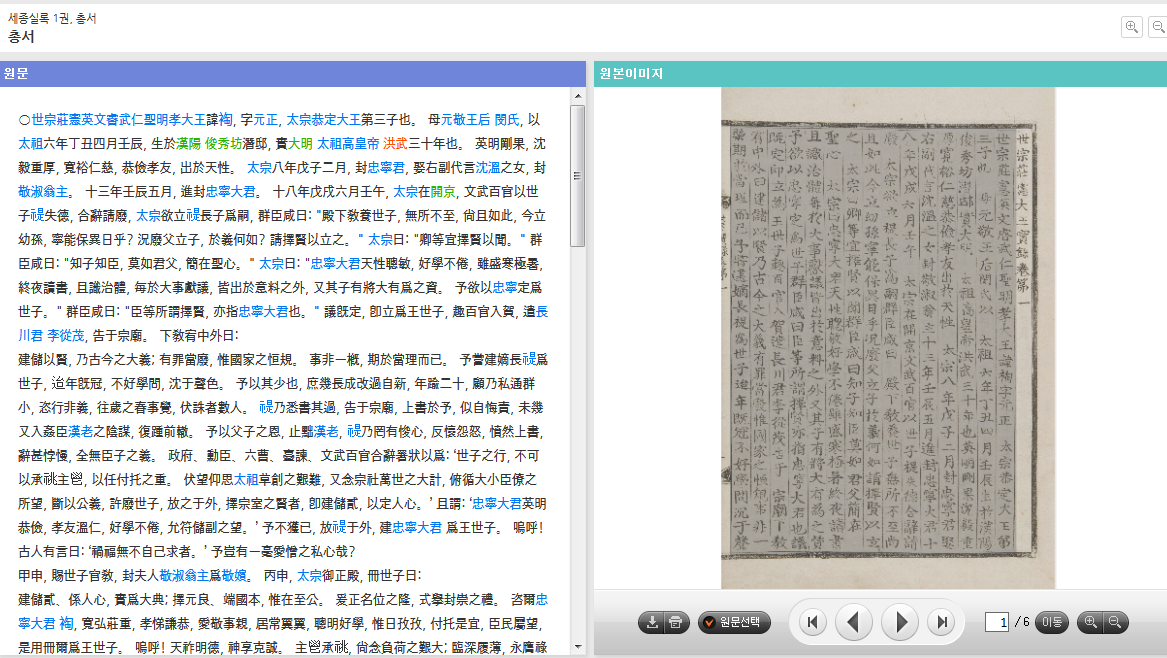Image resolution: width=1167 pixels, height=658 pixels.
Task: Enlarge text with top-right zoom-in icon
Action: (x=1132, y=28)
